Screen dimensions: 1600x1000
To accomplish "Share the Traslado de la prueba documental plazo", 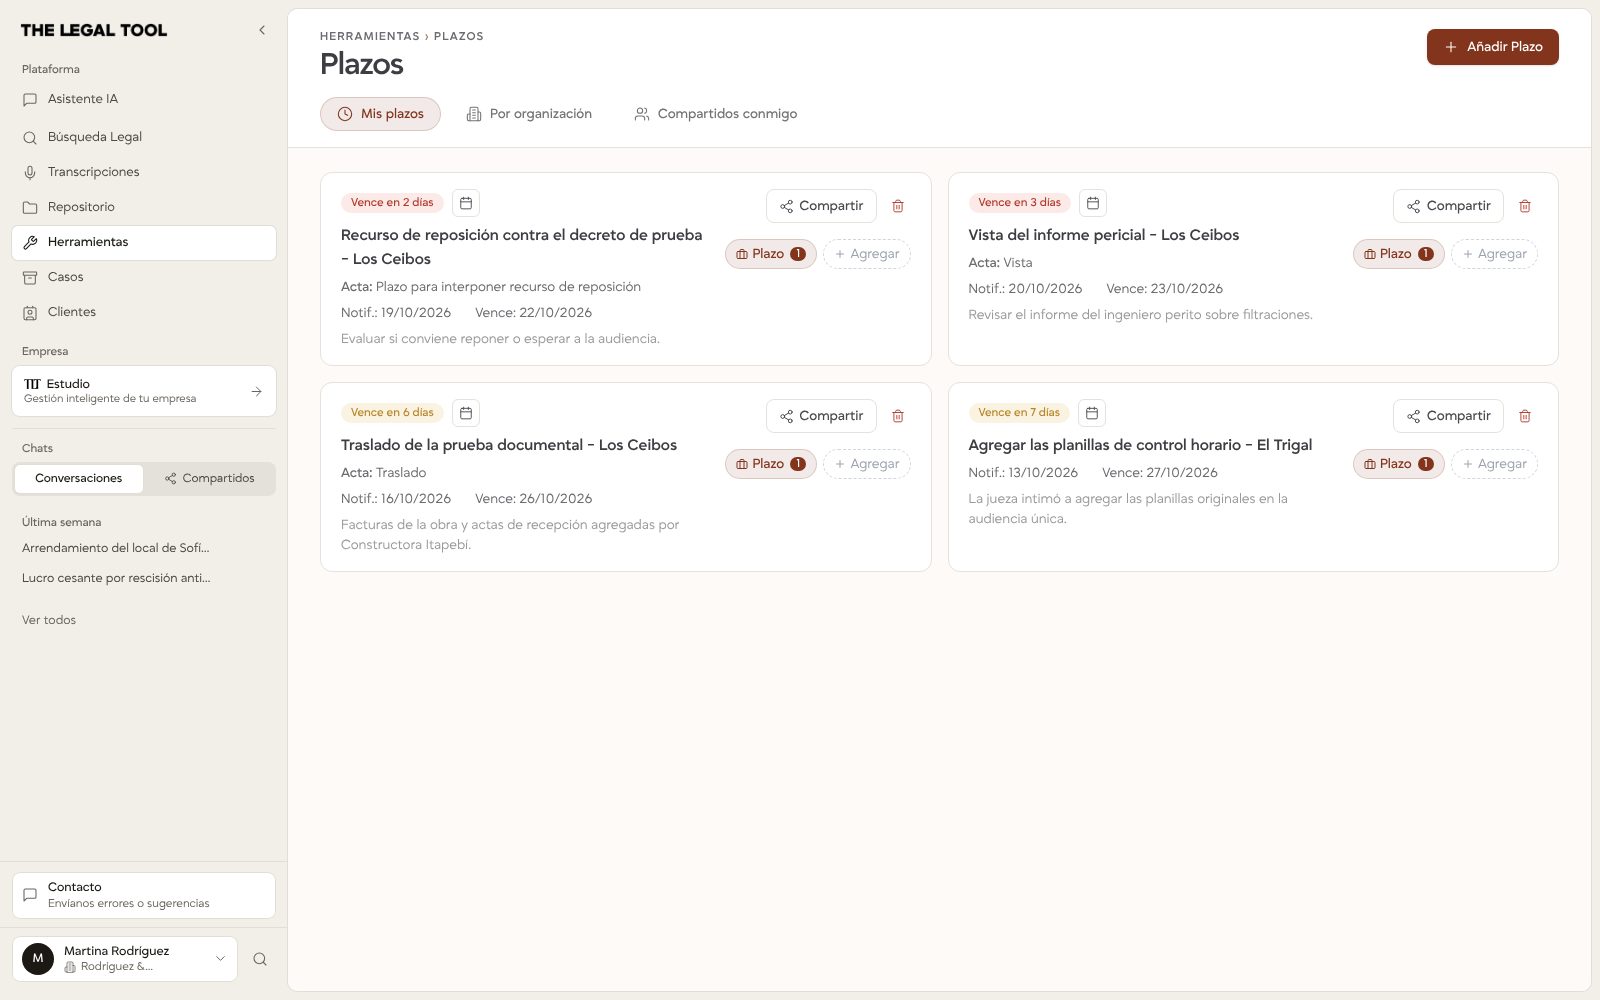I will [821, 416].
